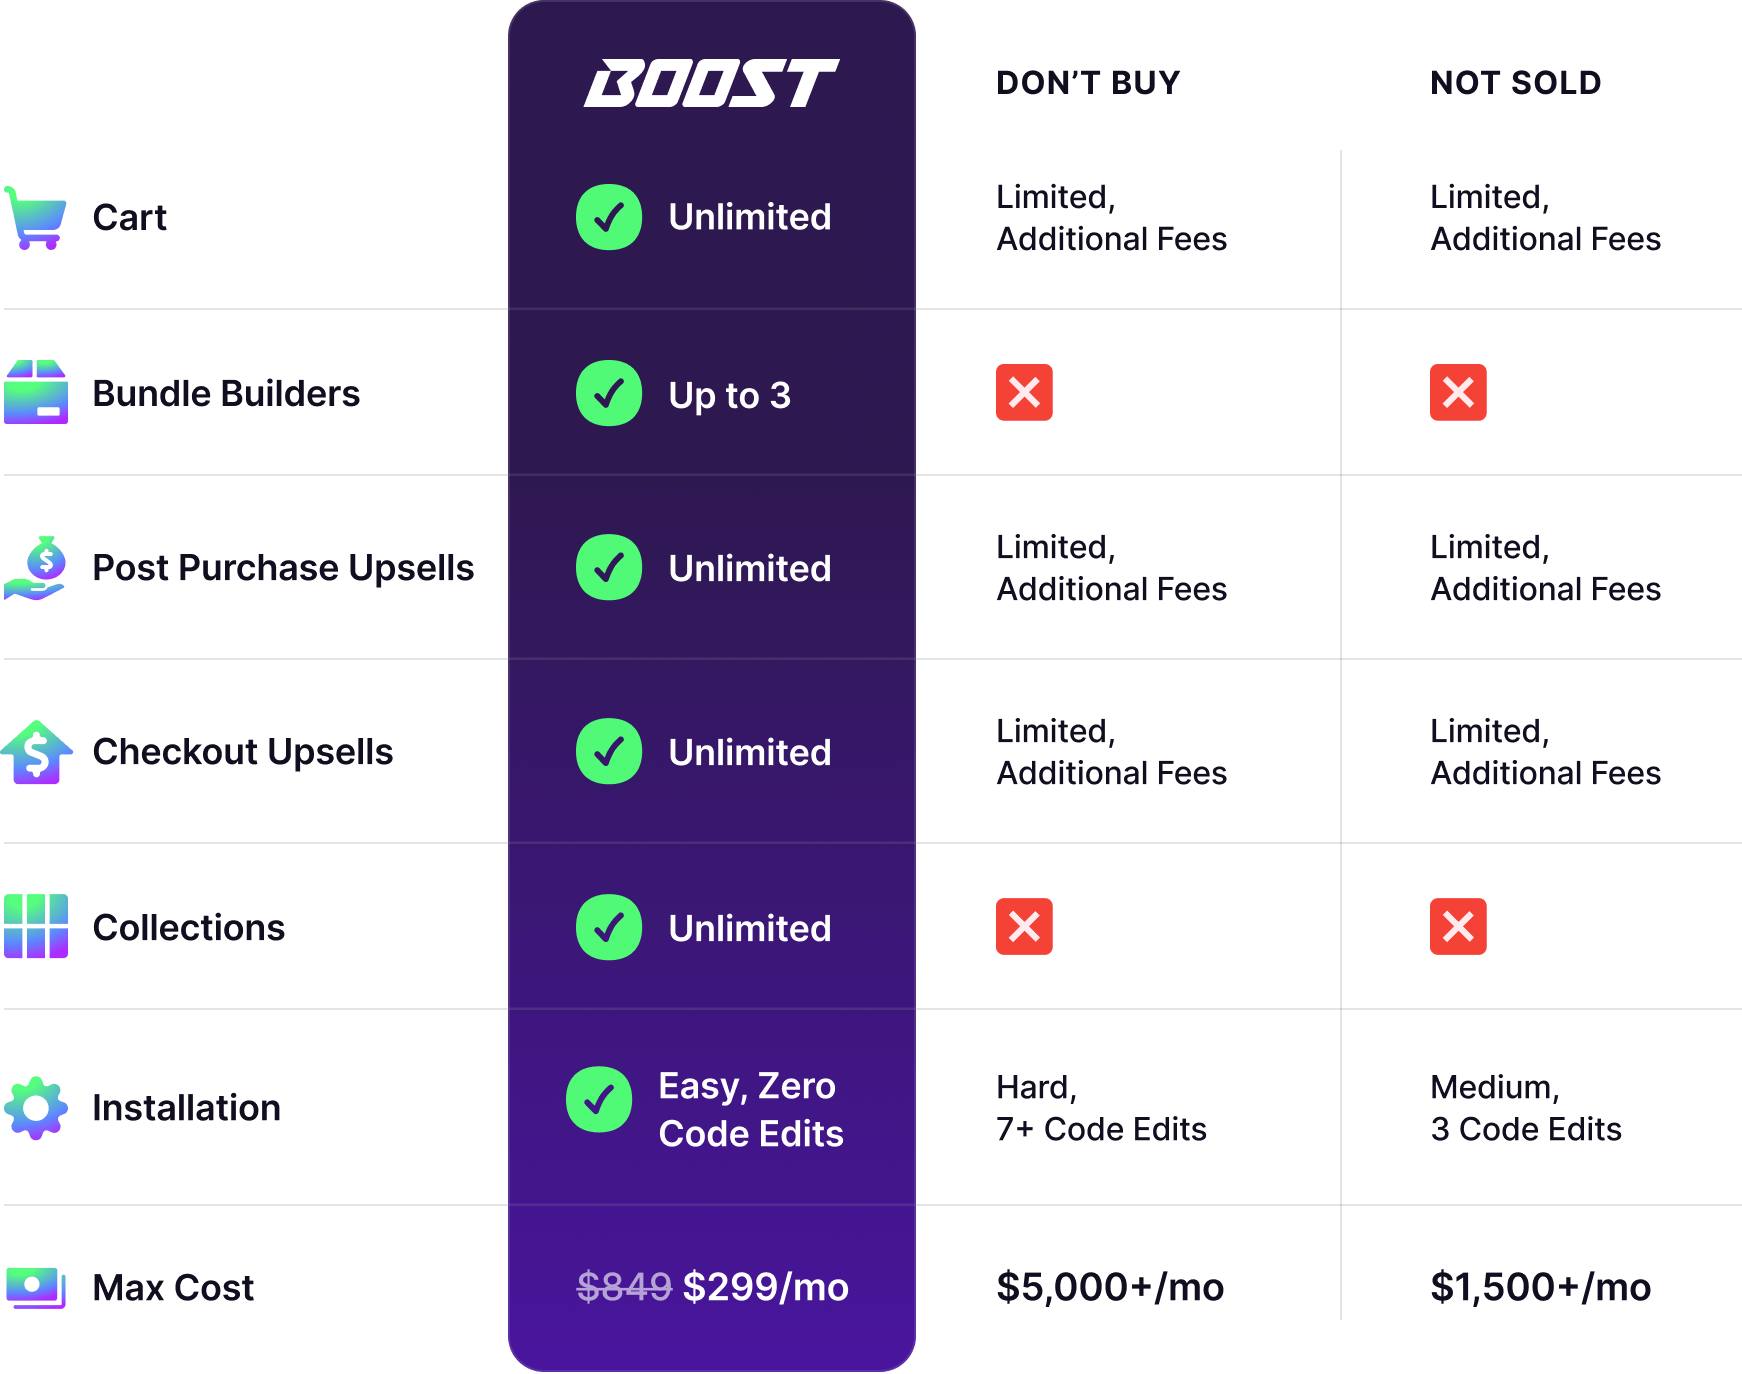
Task: Select the NOT SOLD column header
Action: click(1516, 83)
